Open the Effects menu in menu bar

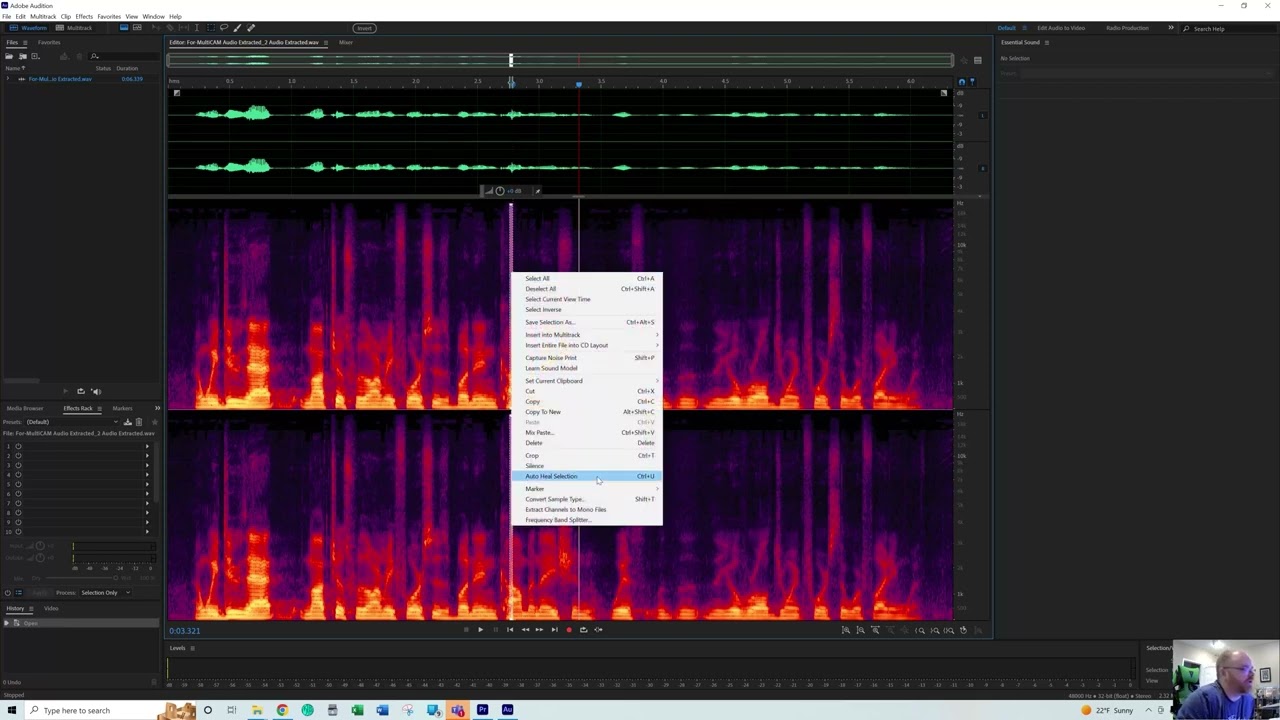tap(84, 16)
